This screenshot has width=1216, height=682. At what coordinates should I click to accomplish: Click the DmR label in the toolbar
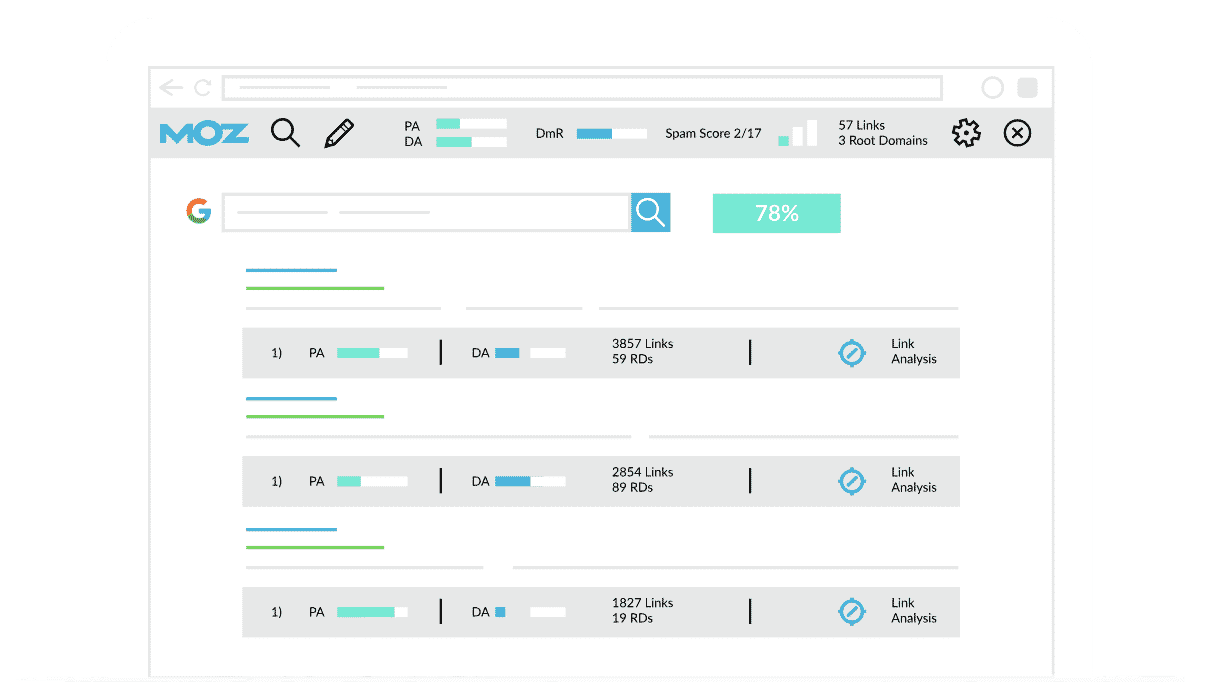(x=549, y=133)
